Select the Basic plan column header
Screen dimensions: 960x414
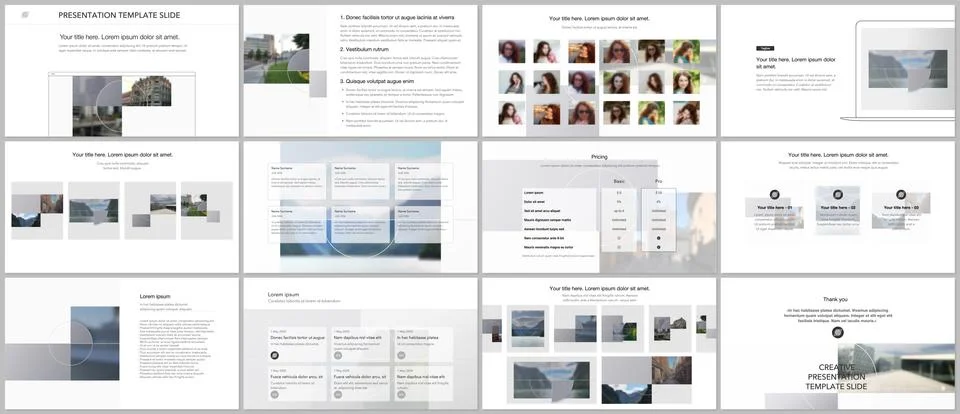coord(619,182)
